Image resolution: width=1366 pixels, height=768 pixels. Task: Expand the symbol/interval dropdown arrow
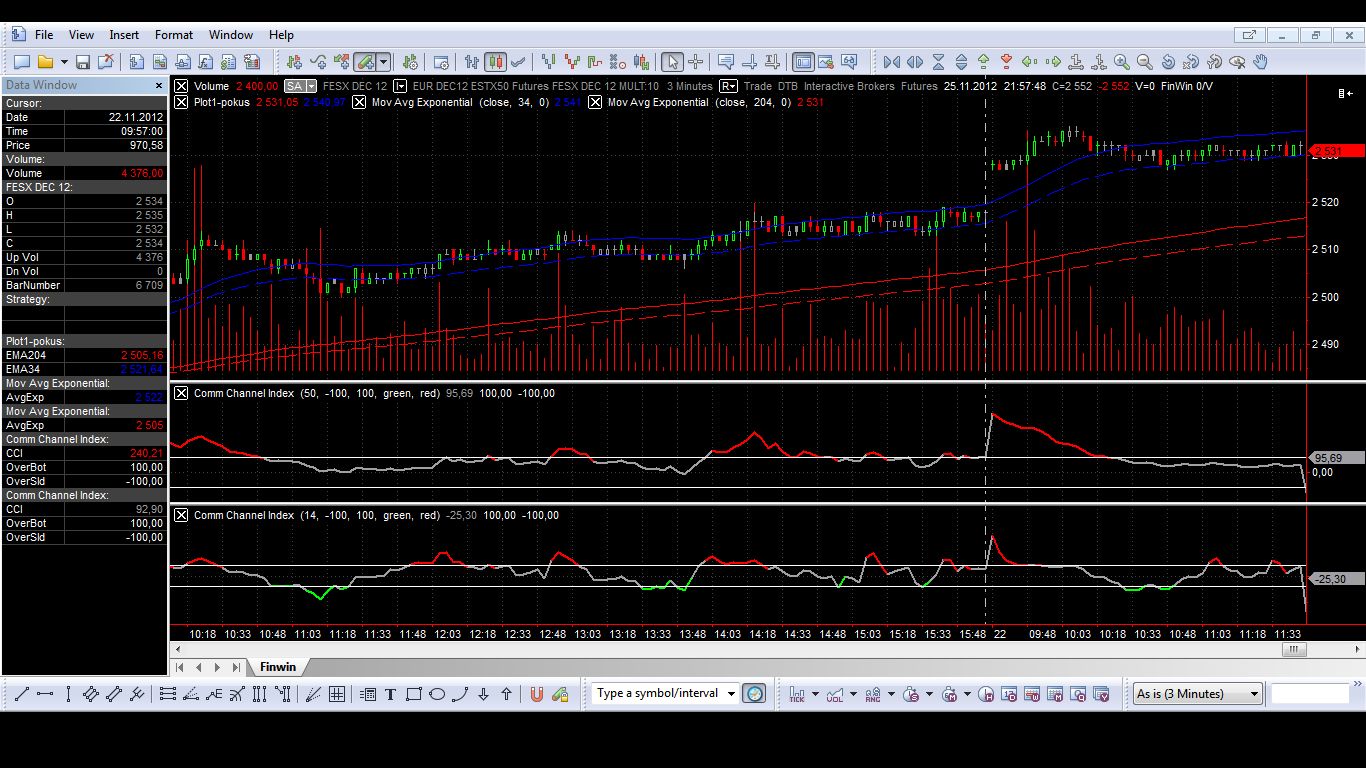(x=731, y=694)
